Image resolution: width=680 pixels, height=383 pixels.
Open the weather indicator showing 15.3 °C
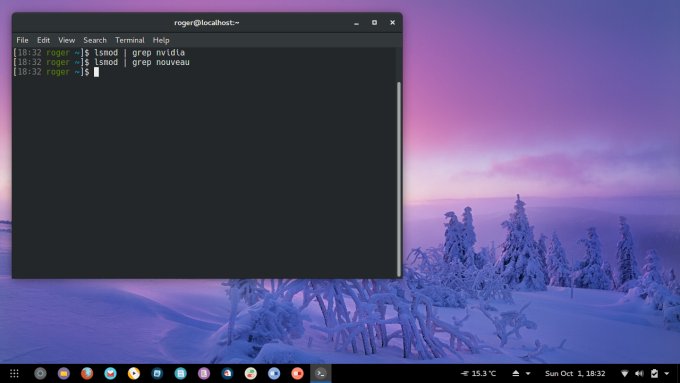pyautogui.click(x=478, y=373)
